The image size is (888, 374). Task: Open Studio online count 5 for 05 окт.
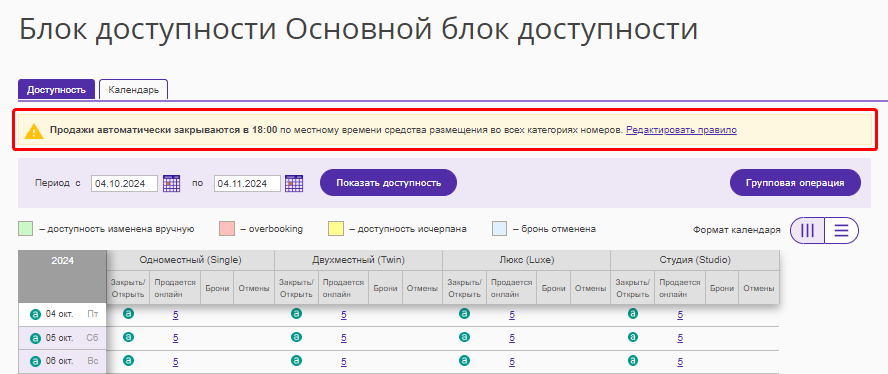680,338
